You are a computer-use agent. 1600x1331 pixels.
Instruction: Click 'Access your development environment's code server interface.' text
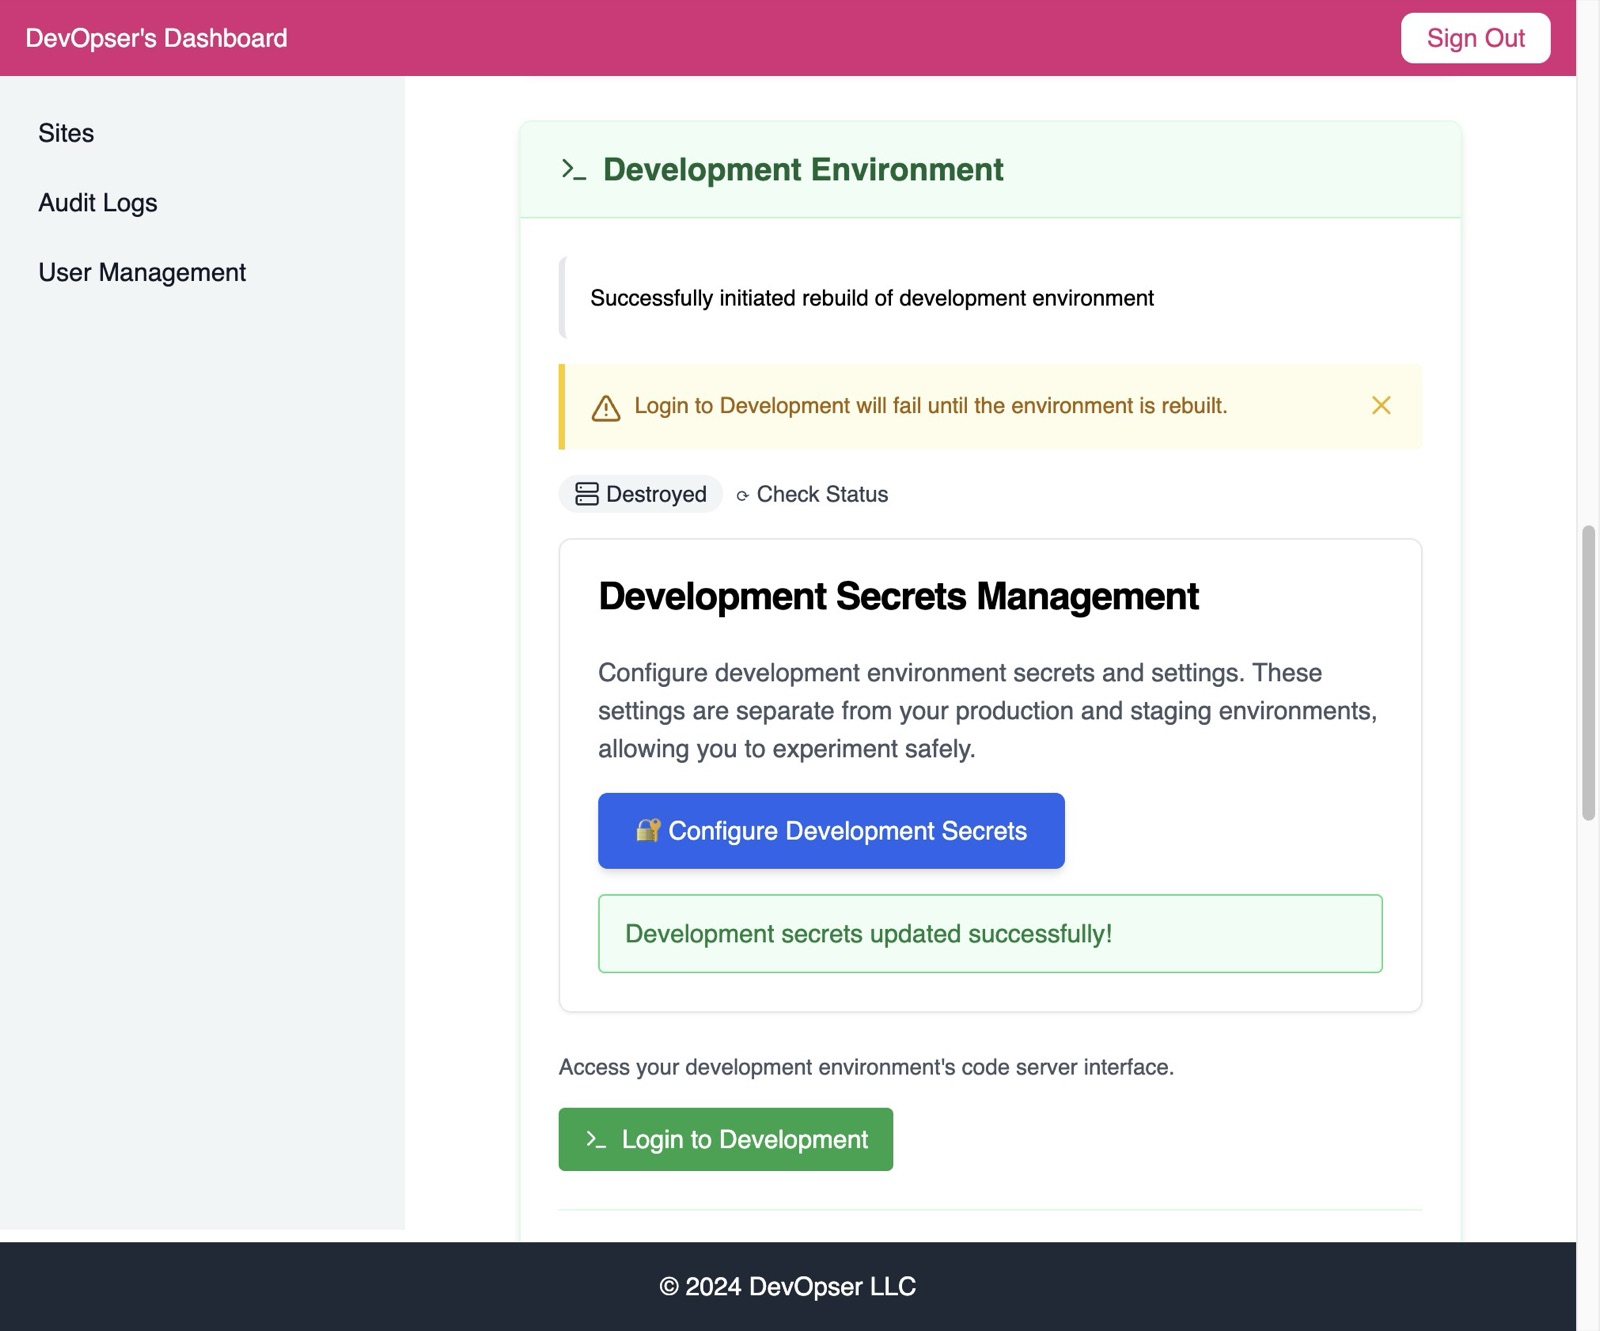[x=866, y=1067]
